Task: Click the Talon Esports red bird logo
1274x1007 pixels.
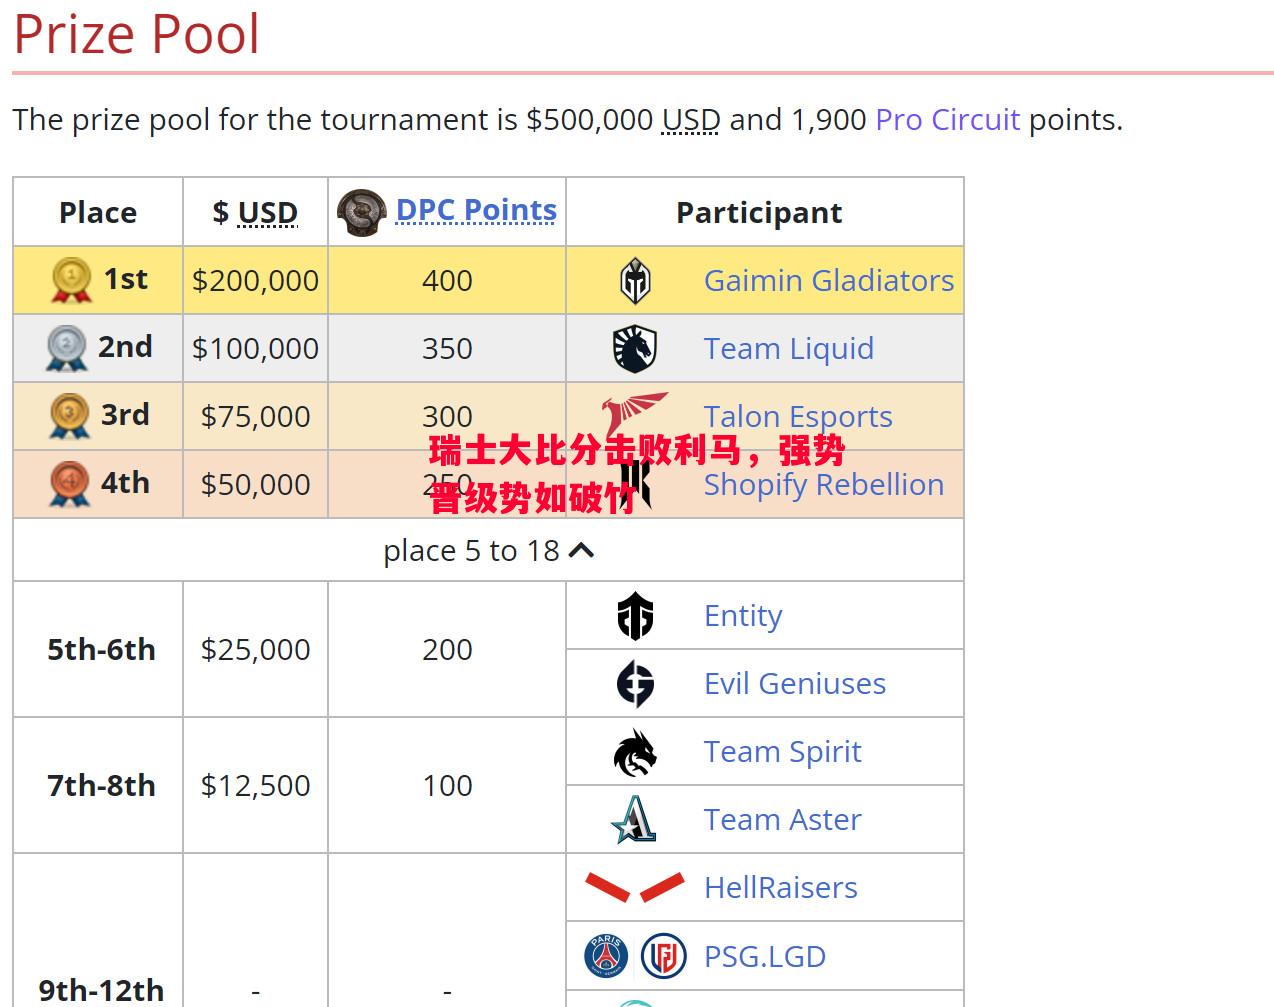Action: (x=635, y=416)
